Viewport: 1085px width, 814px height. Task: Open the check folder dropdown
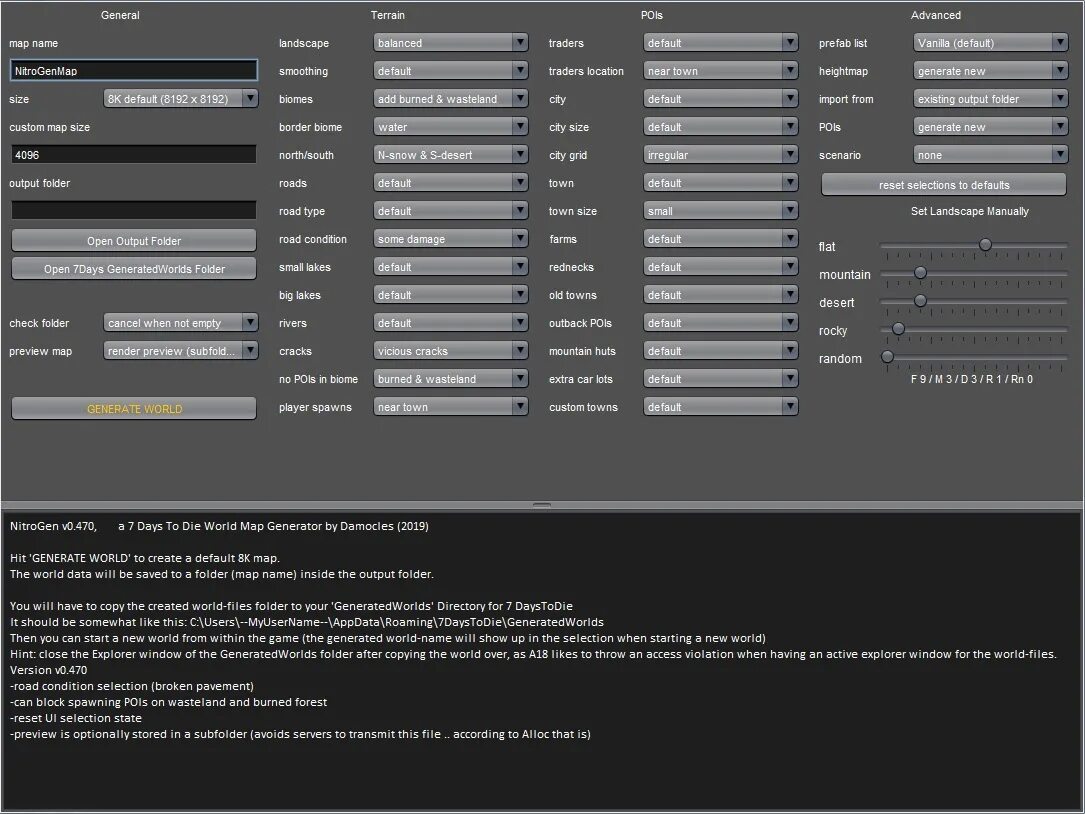click(x=181, y=323)
